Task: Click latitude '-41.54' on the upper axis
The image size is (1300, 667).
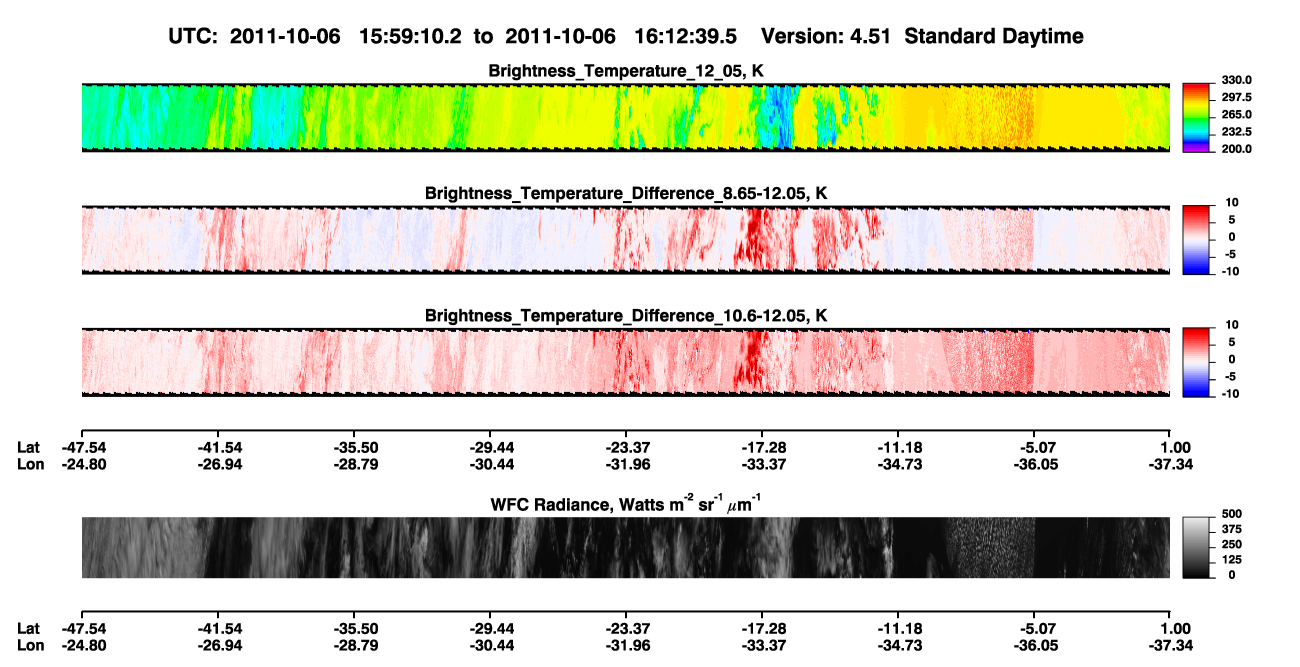Action: pos(219,447)
